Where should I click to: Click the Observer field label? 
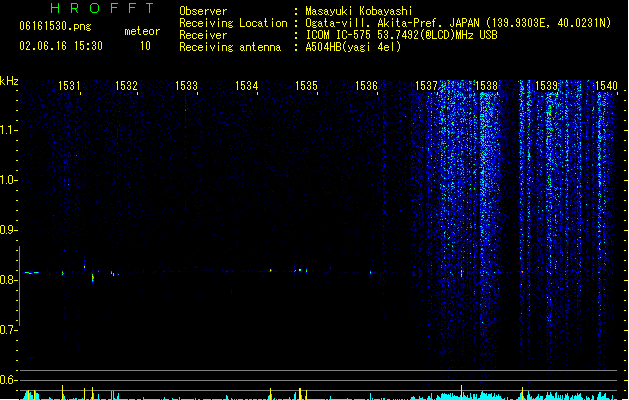pos(203,11)
